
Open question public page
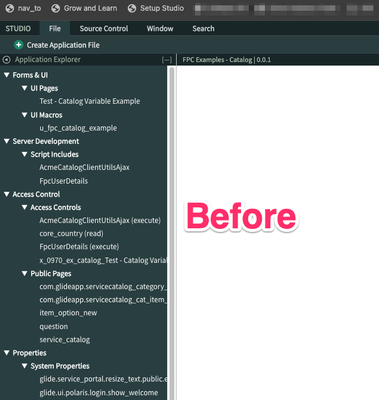coord(54,326)
